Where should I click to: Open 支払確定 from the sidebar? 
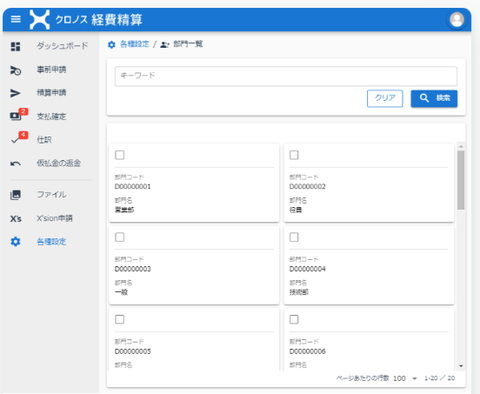pos(51,116)
